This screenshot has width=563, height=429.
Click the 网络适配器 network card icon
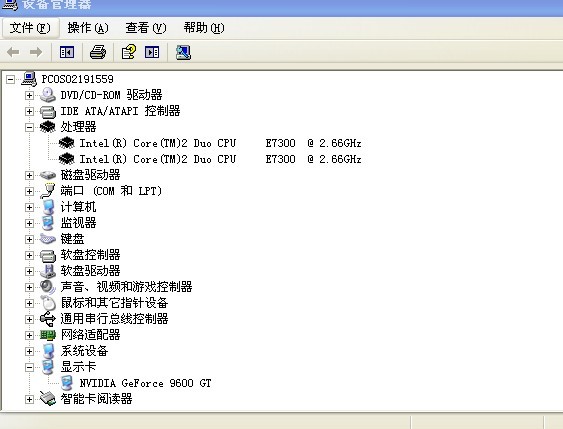(x=48, y=335)
